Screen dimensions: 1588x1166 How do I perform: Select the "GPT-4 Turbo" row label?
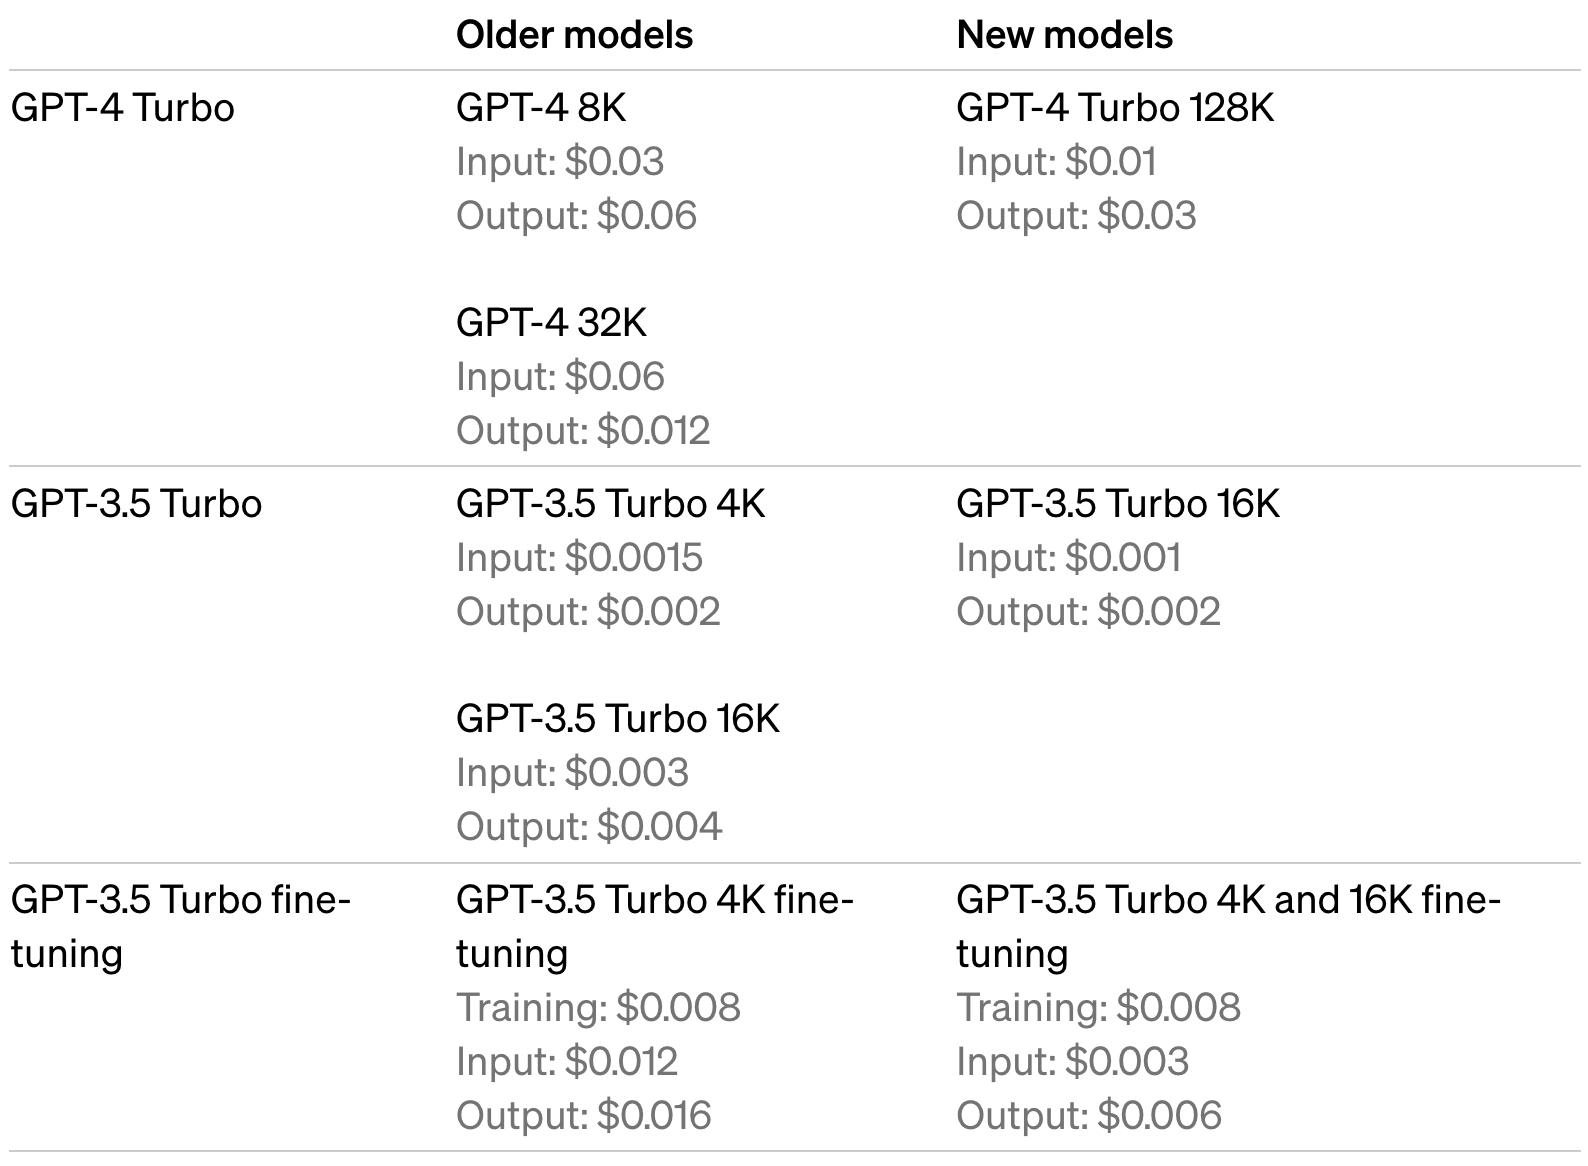122,107
